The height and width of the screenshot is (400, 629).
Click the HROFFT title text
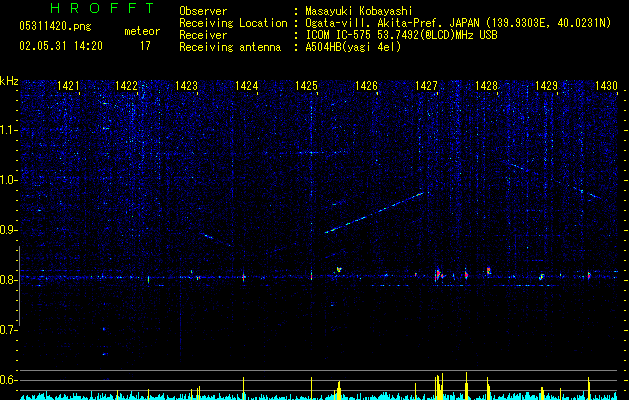point(103,8)
